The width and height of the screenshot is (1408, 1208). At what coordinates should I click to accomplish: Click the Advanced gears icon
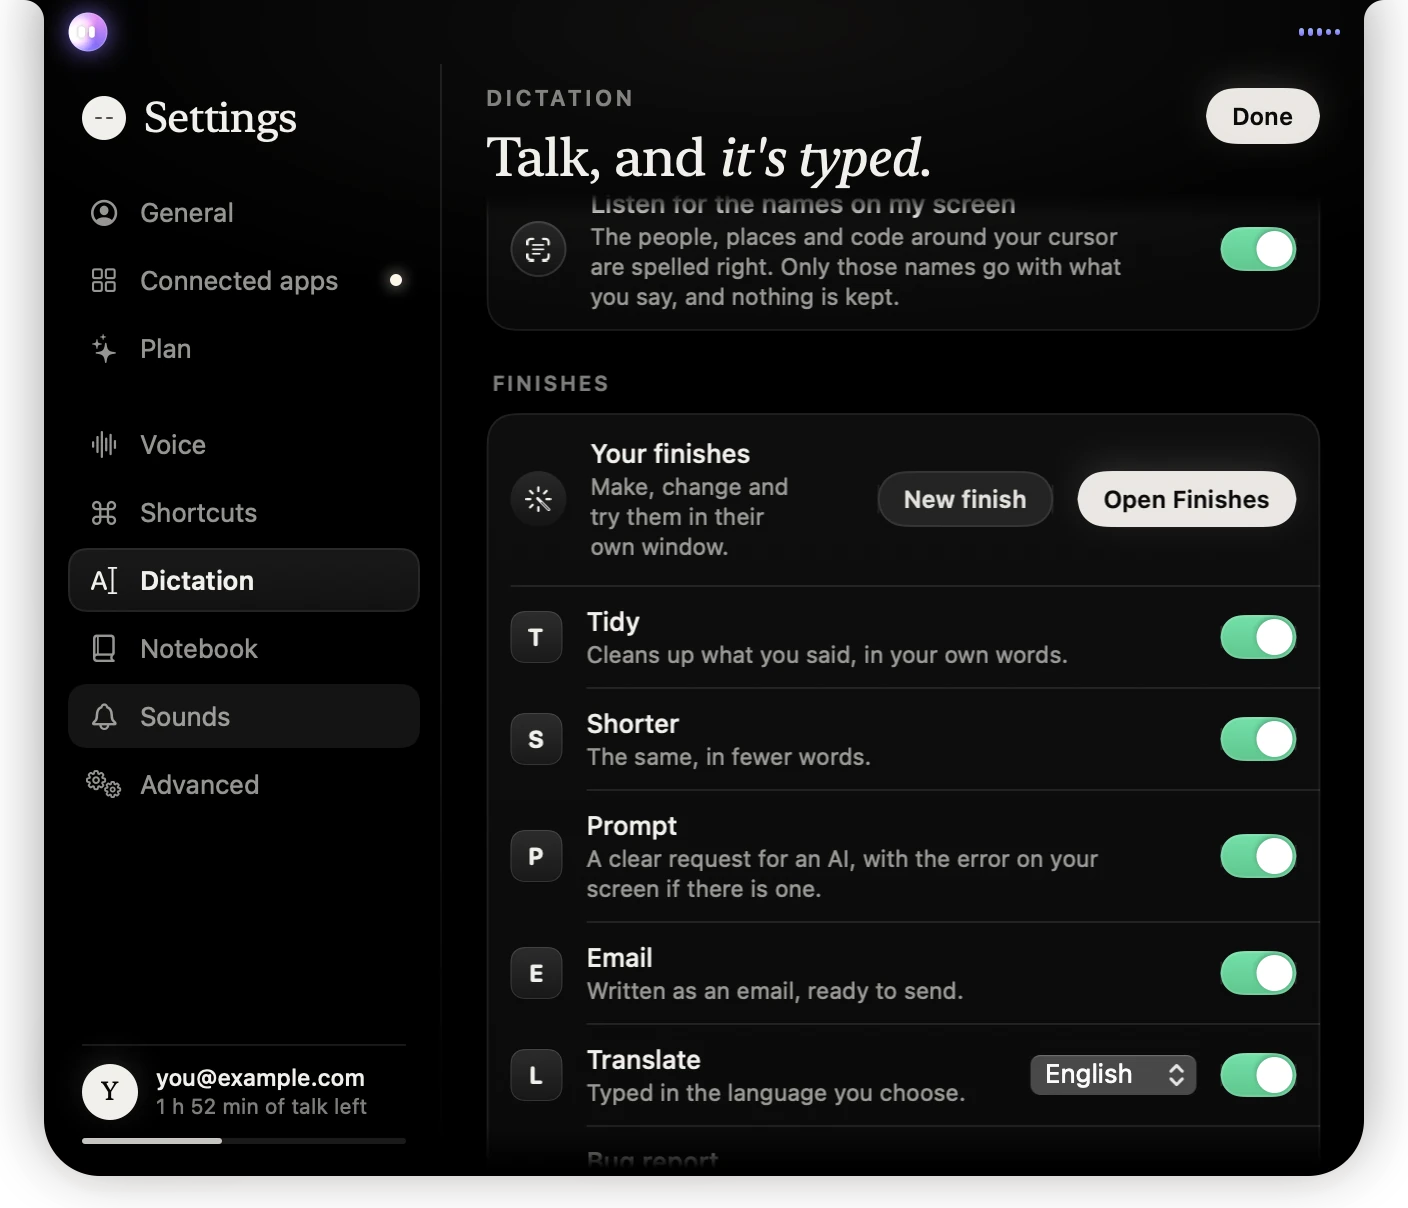[x=104, y=785]
